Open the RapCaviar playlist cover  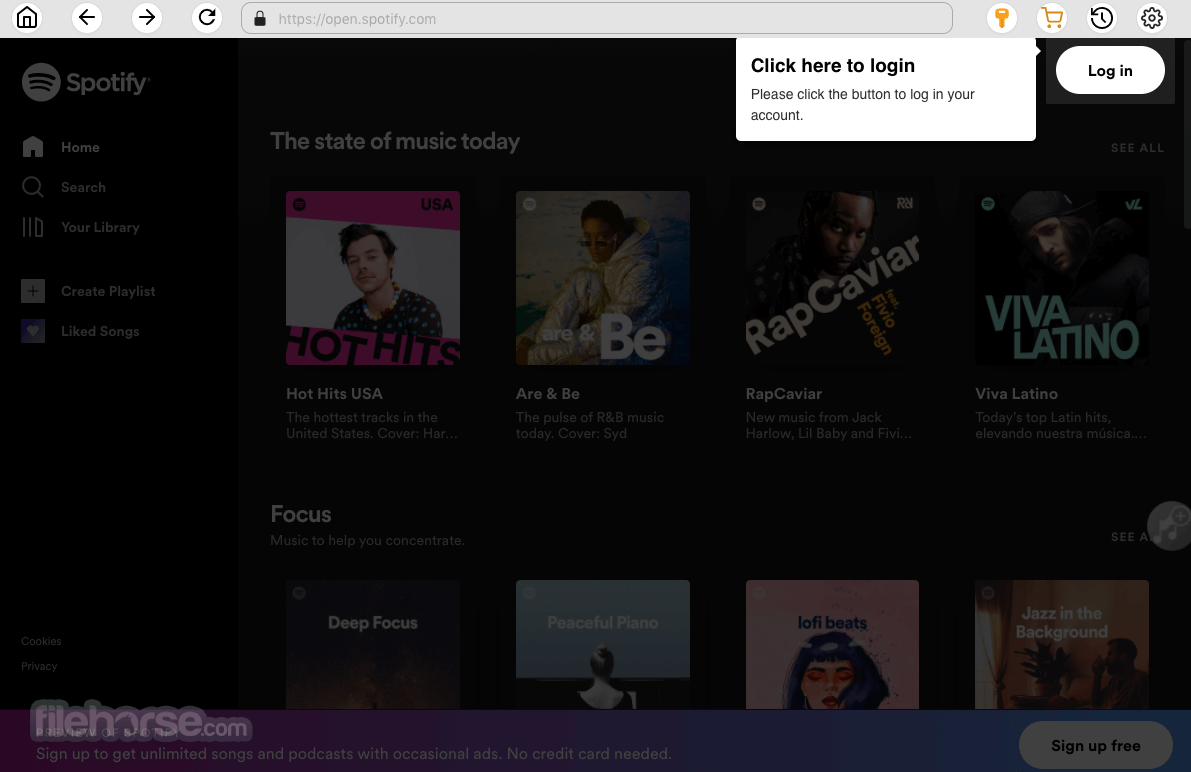coord(832,278)
